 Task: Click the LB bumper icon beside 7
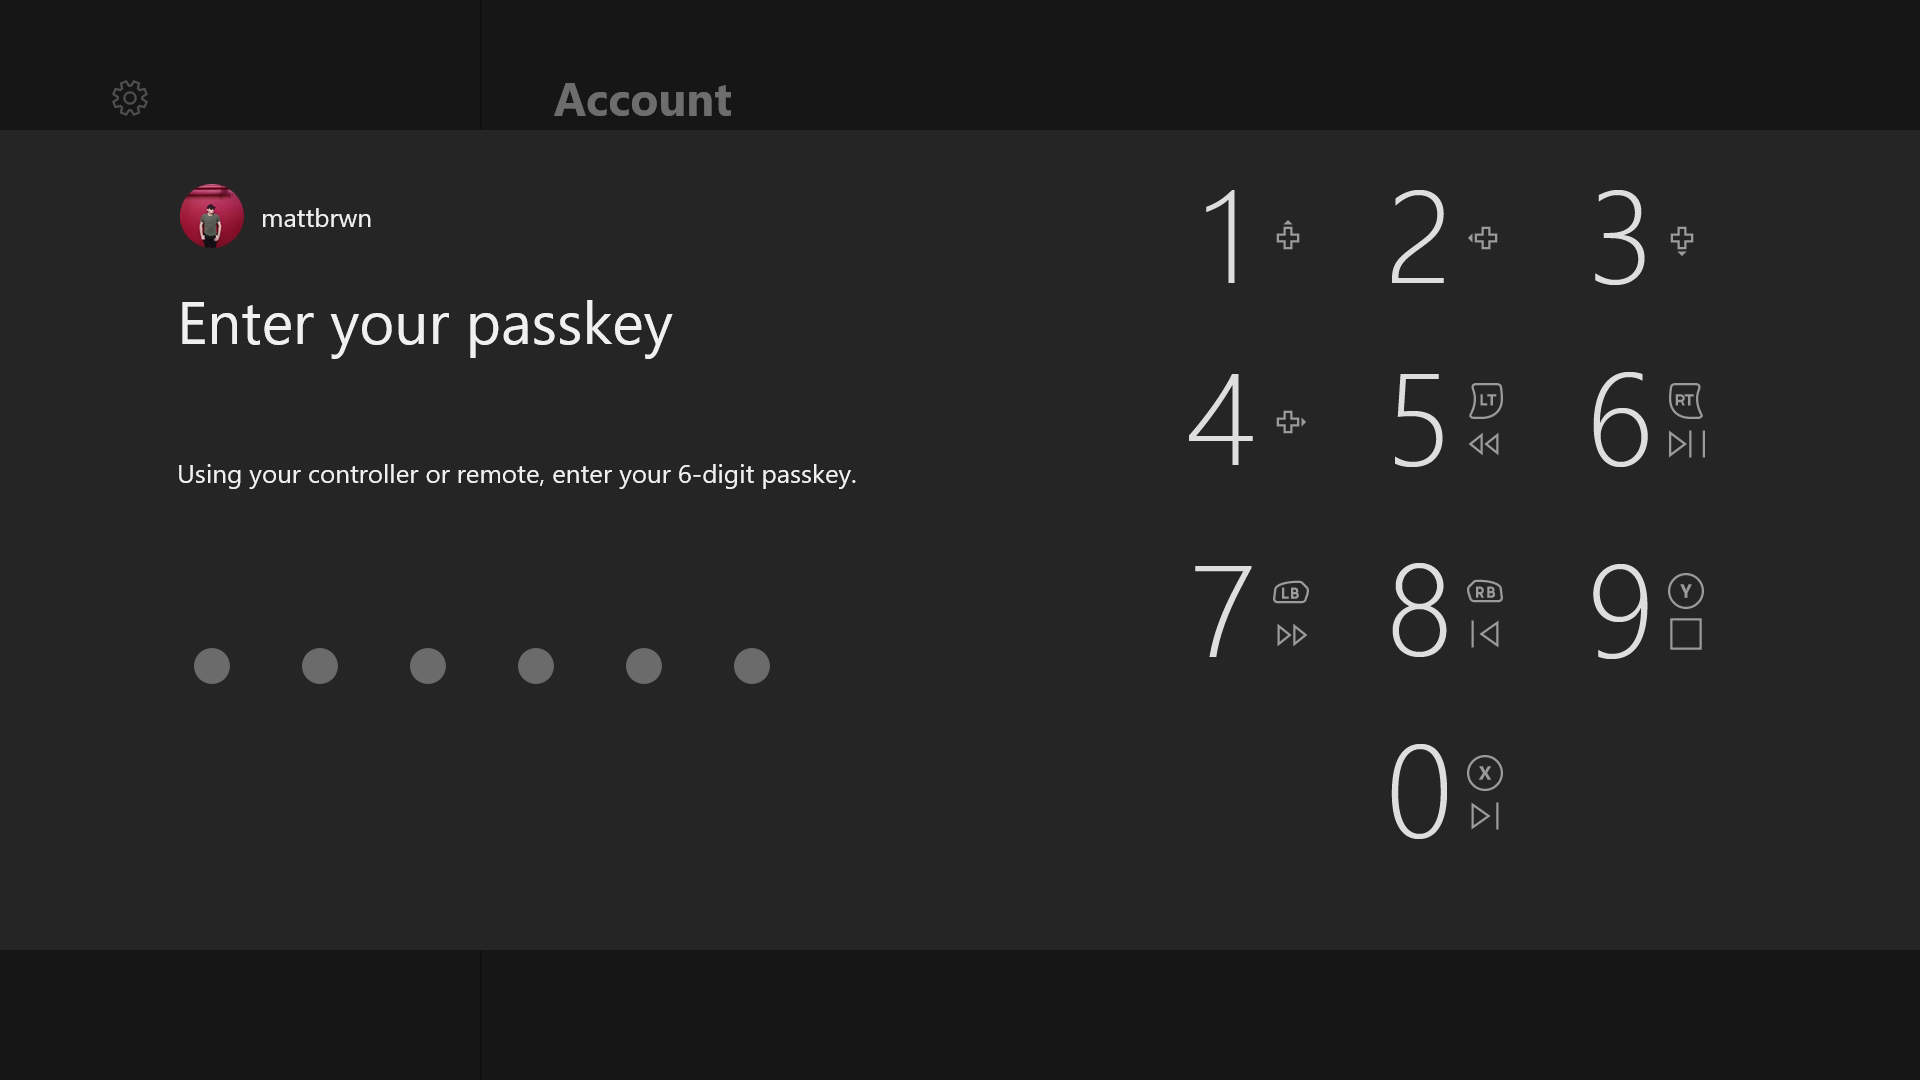point(1290,593)
